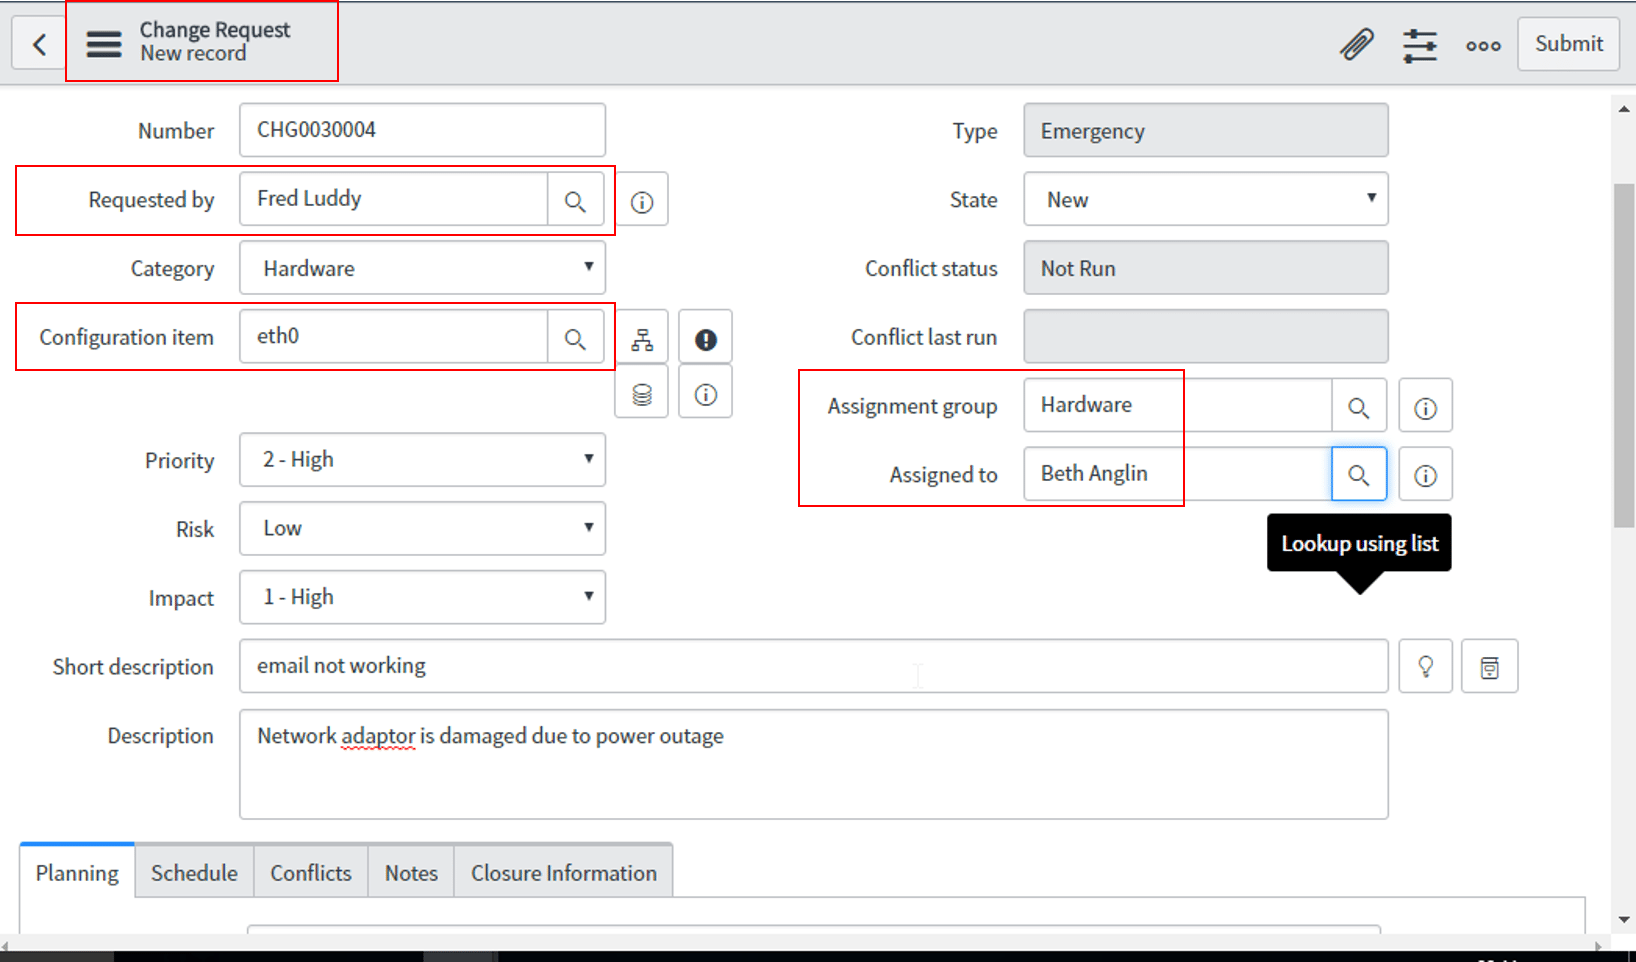The image size is (1636, 962).
Task: Show info for Assigned to Beth Anglin
Action: coord(1425,475)
